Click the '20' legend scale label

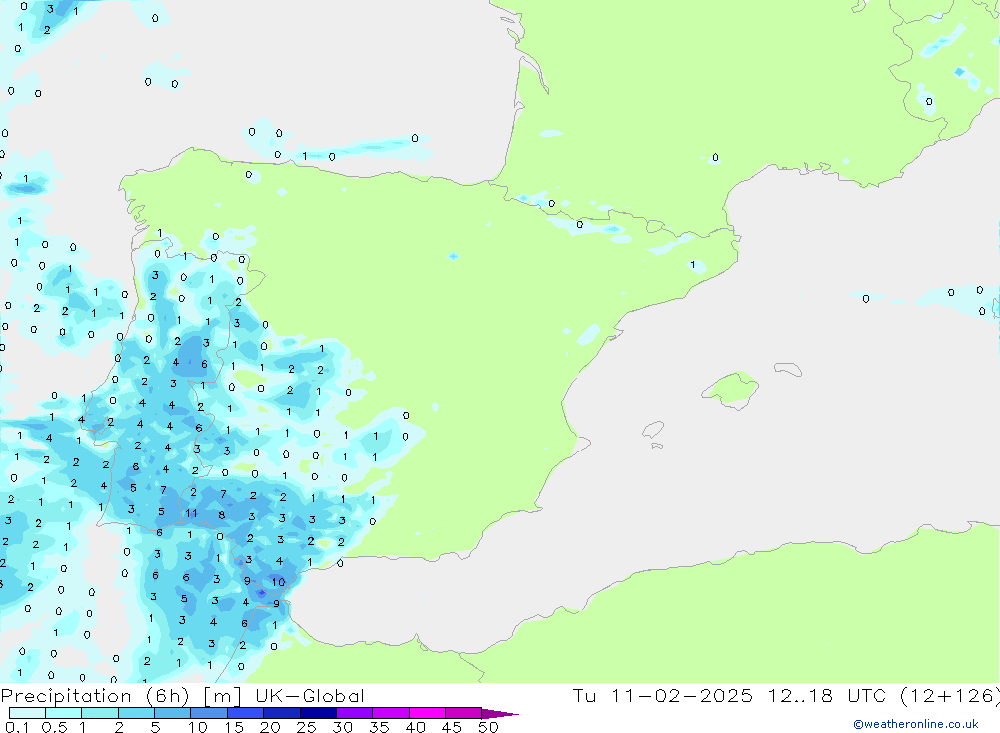click(x=270, y=727)
